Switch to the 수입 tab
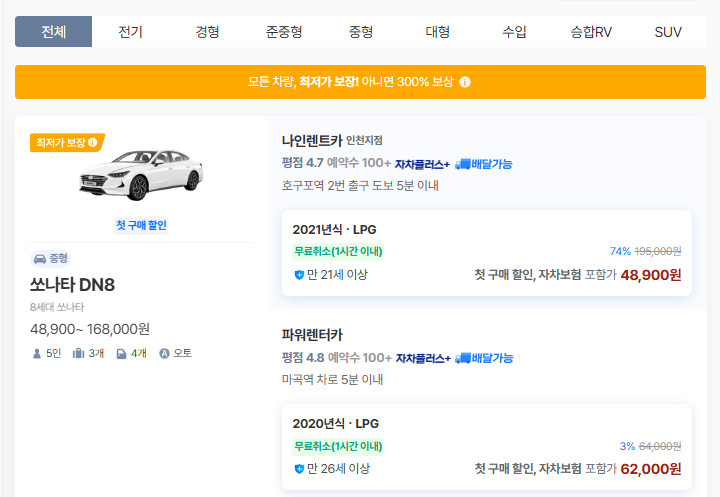The image size is (720, 497). [x=514, y=32]
